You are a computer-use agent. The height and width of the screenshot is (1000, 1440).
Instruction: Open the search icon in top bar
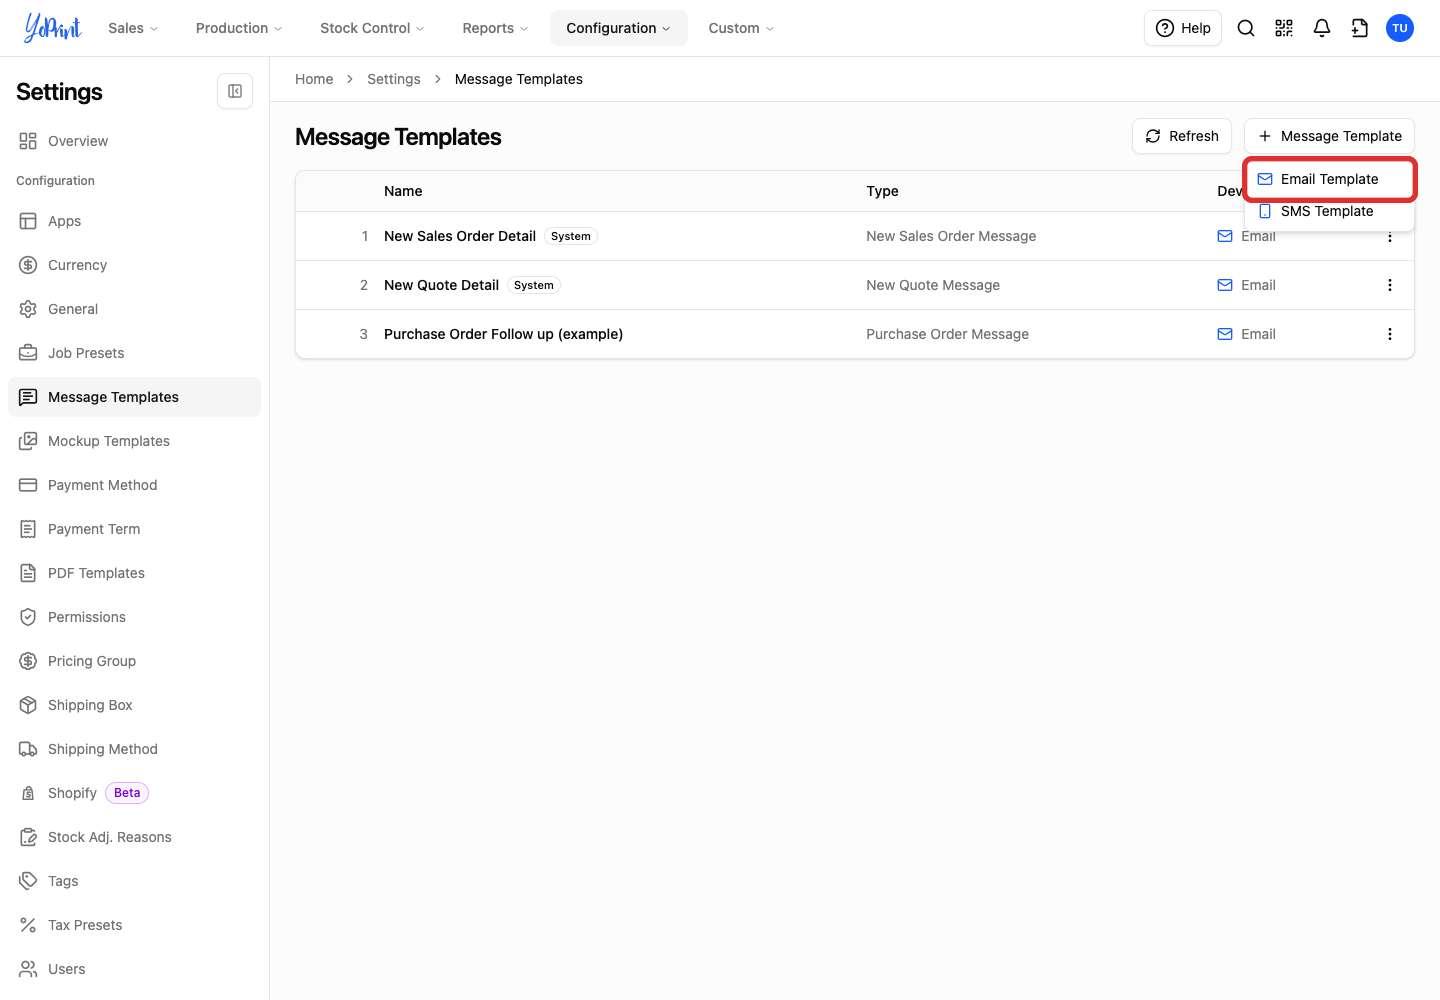coord(1246,28)
